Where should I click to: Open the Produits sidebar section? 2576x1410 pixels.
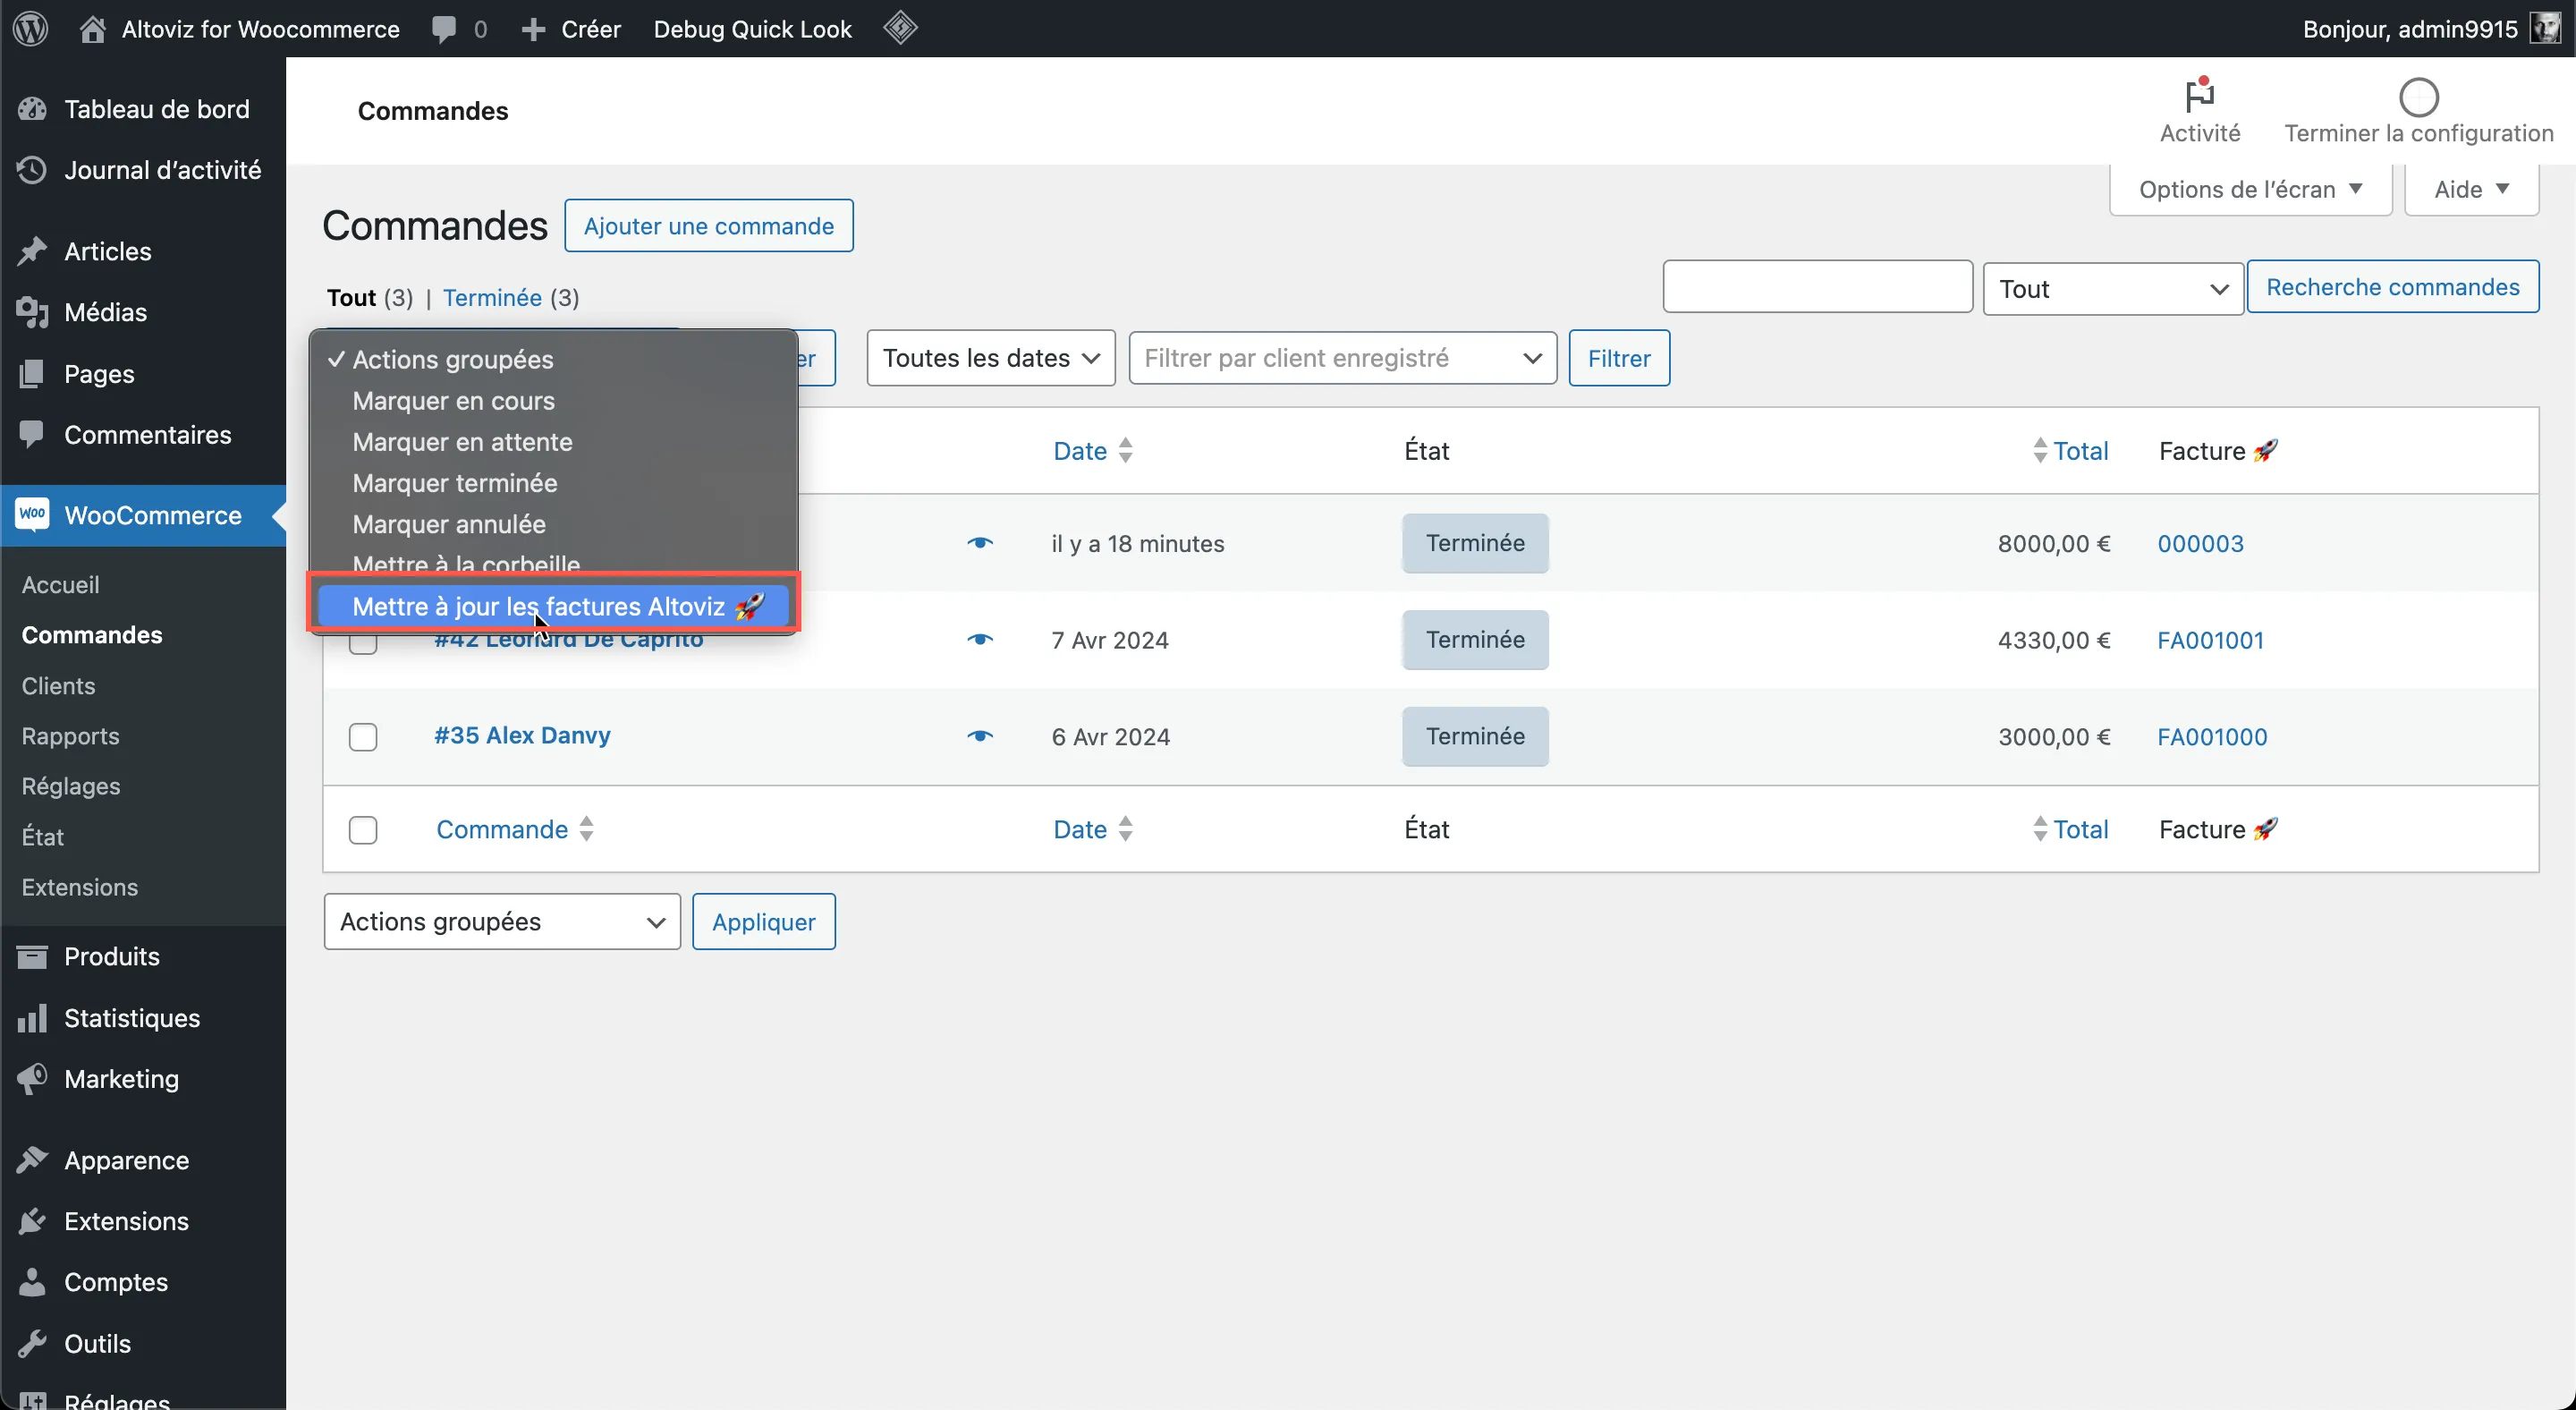pos(143,956)
